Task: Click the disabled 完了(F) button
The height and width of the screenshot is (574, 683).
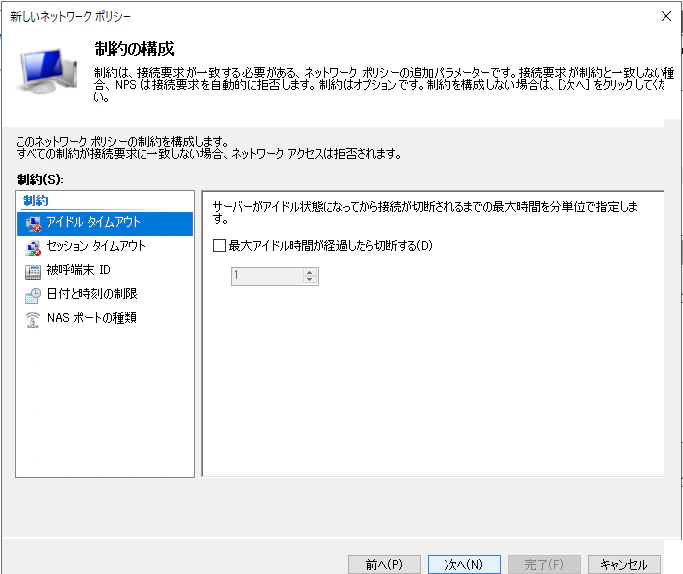Action: 544,564
